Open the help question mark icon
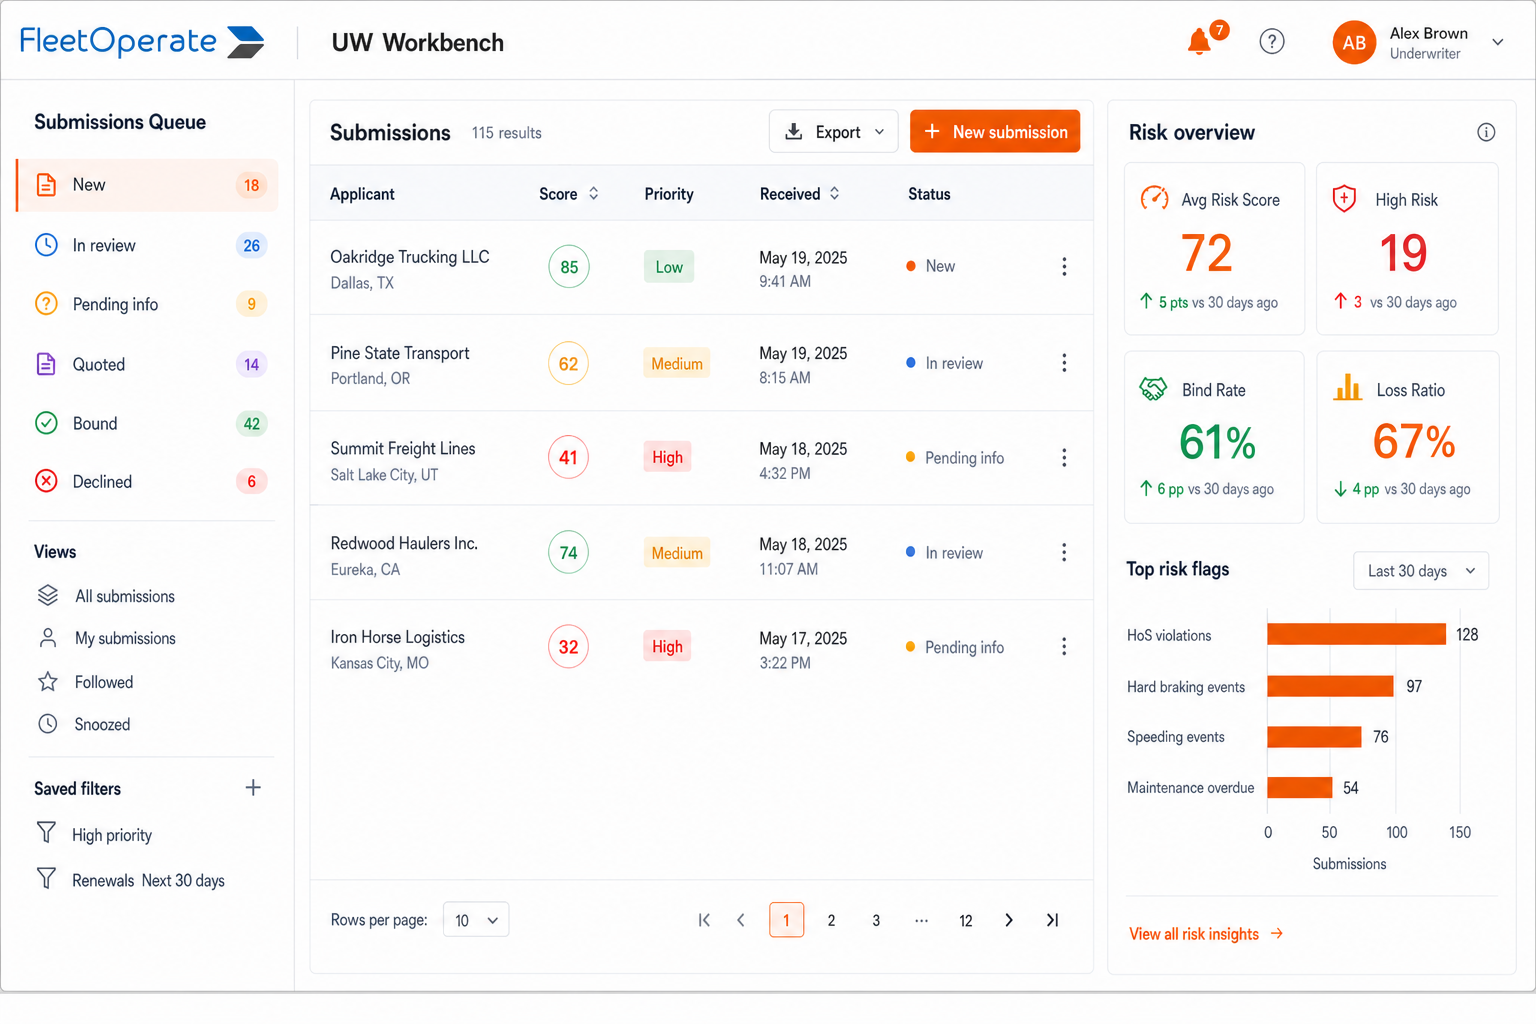This screenshot has width=1536, height=1024. tap(1272, 42)
